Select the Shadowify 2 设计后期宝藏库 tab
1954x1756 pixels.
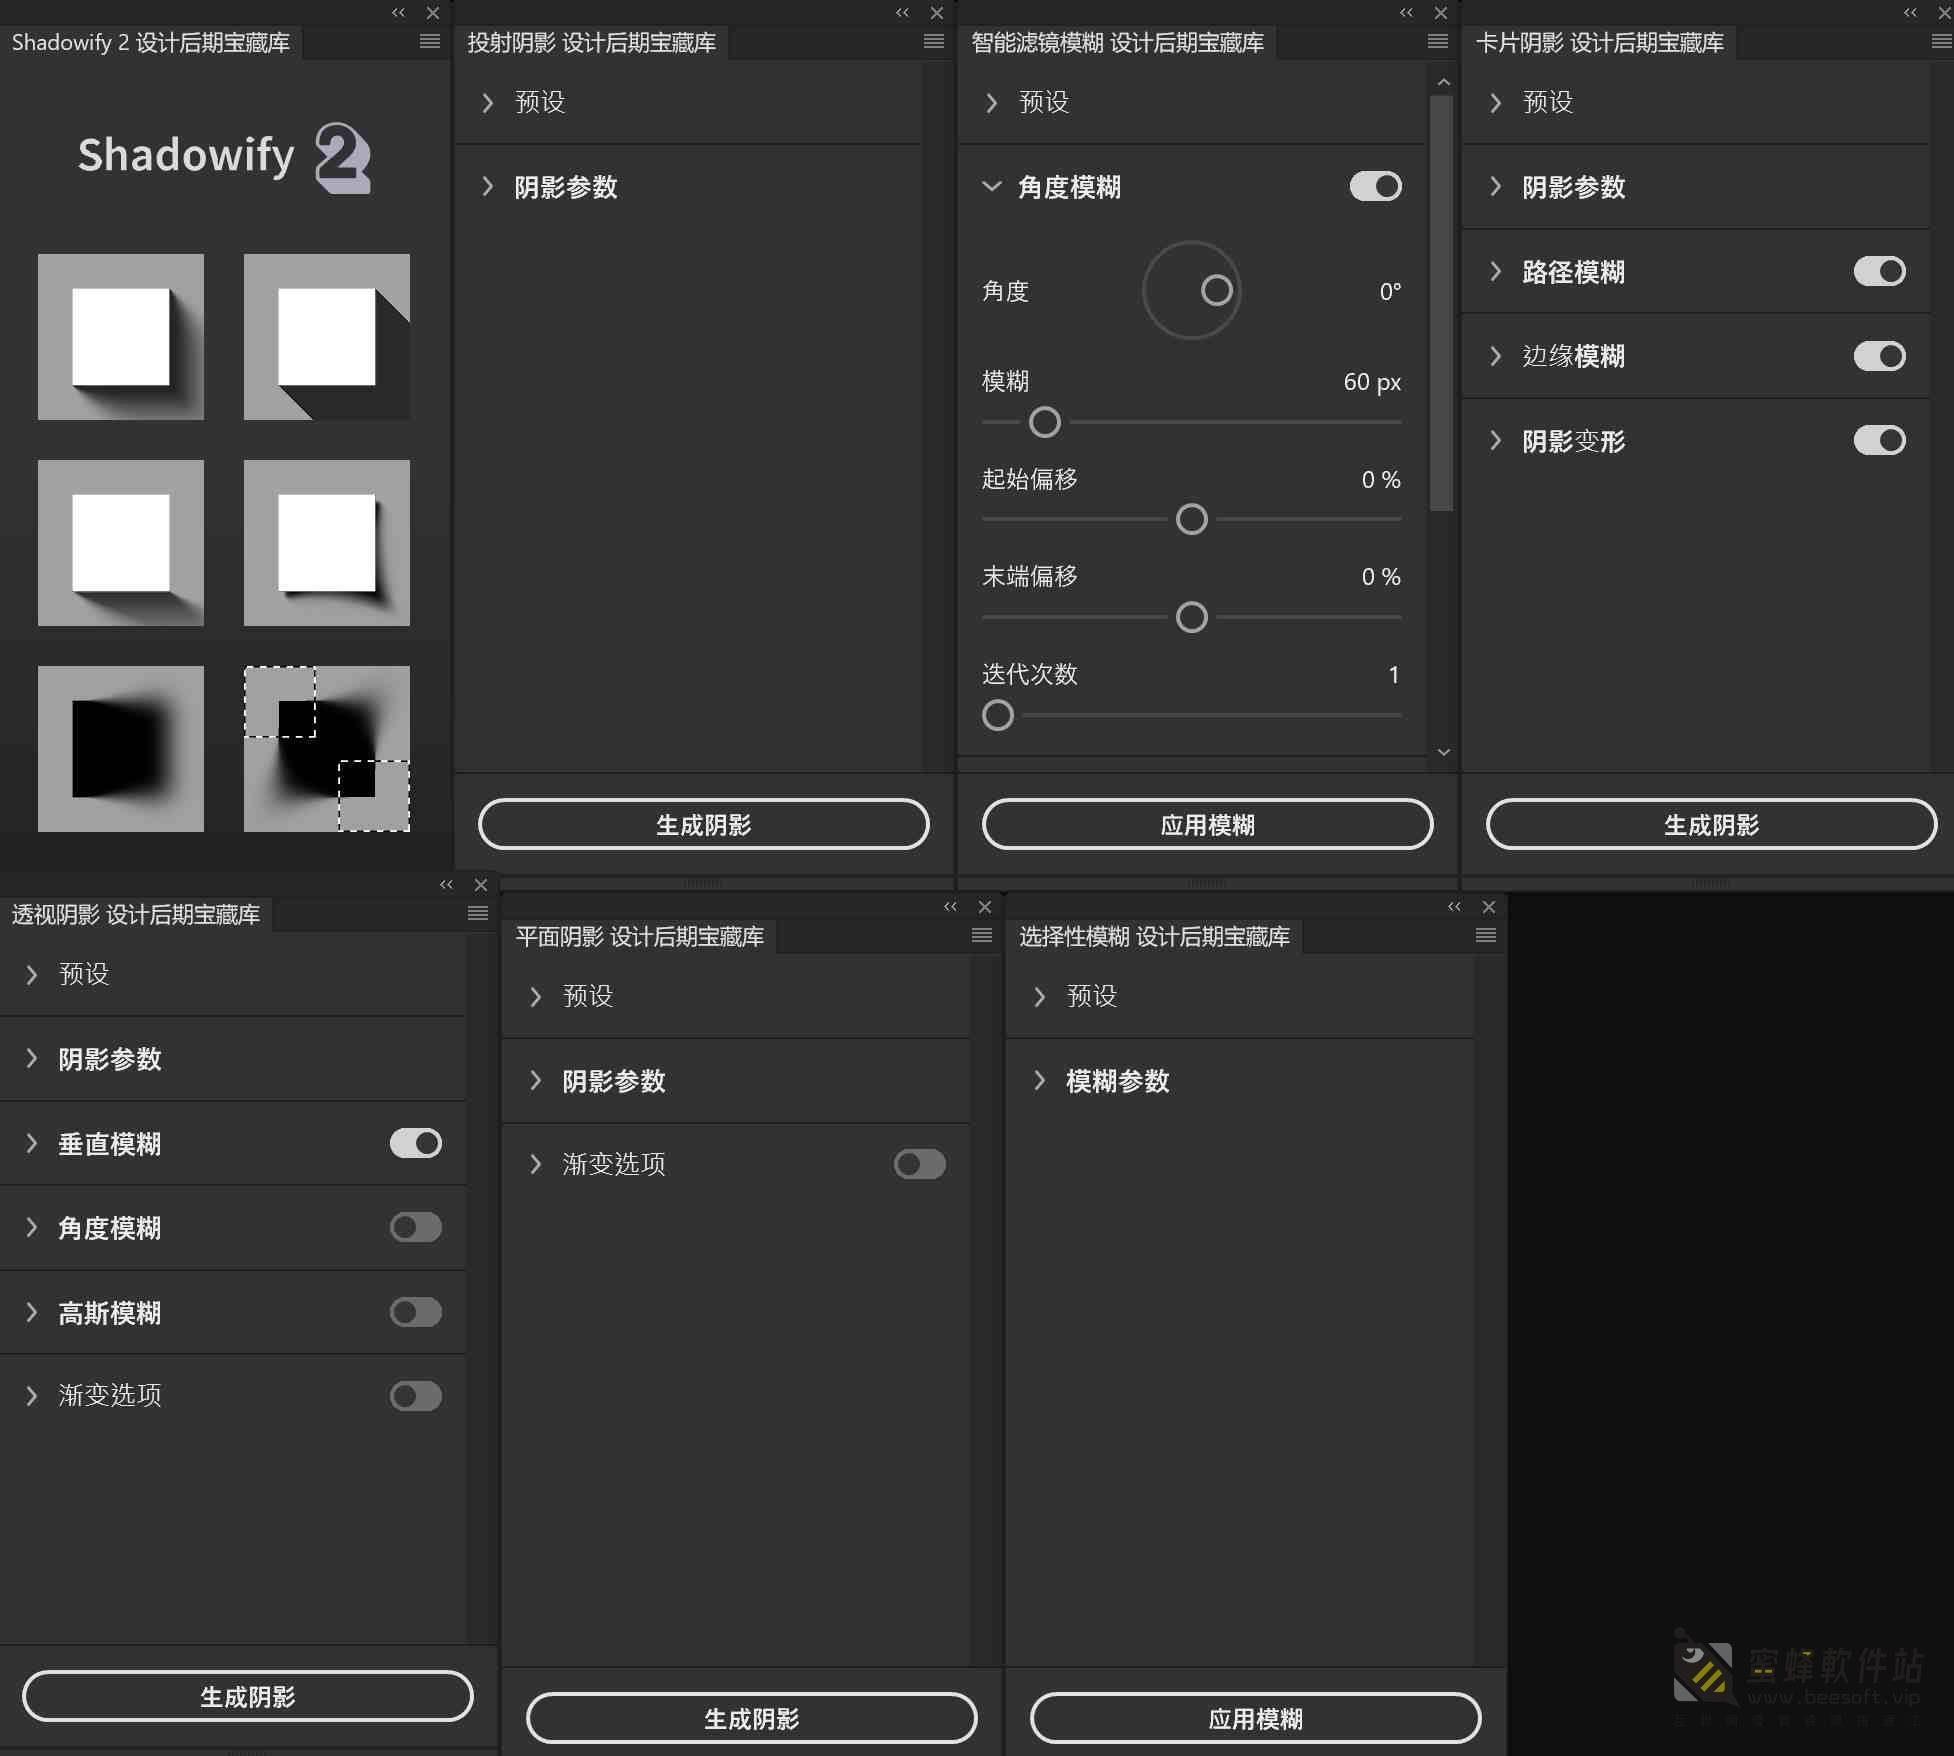(151, 43)
